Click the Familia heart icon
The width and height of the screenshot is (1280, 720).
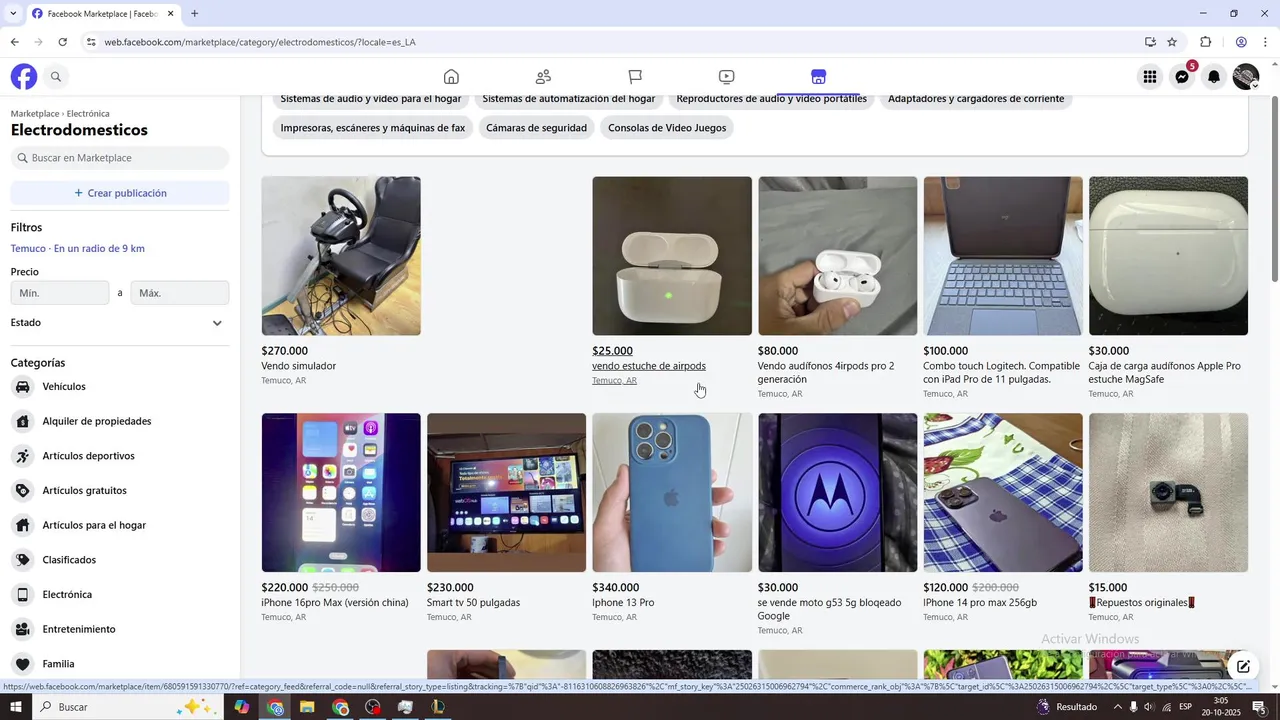tap(22, 664)
